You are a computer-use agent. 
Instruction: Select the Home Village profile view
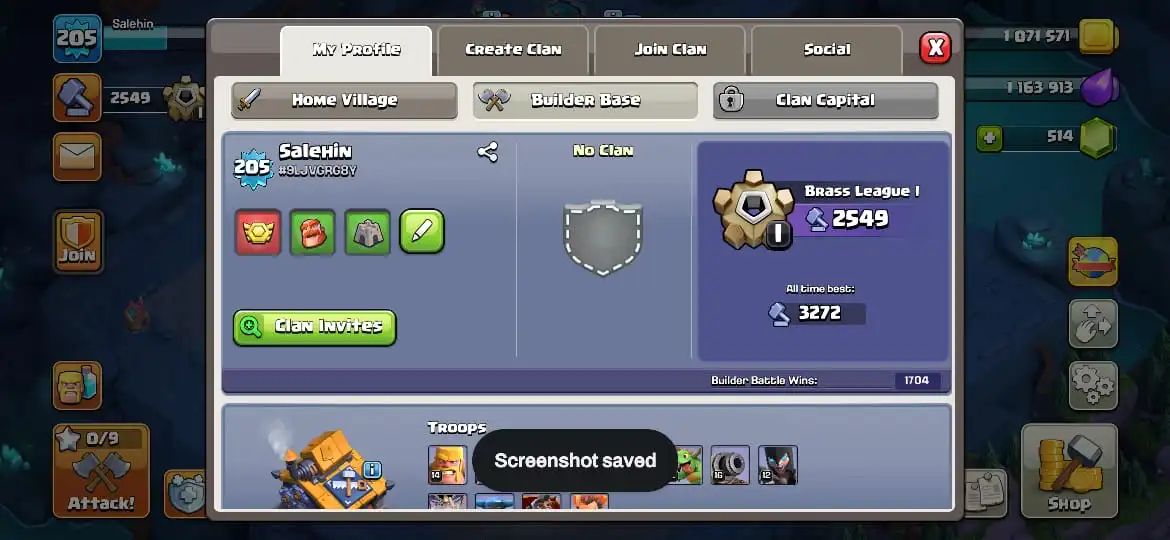(x=344, y=100)
